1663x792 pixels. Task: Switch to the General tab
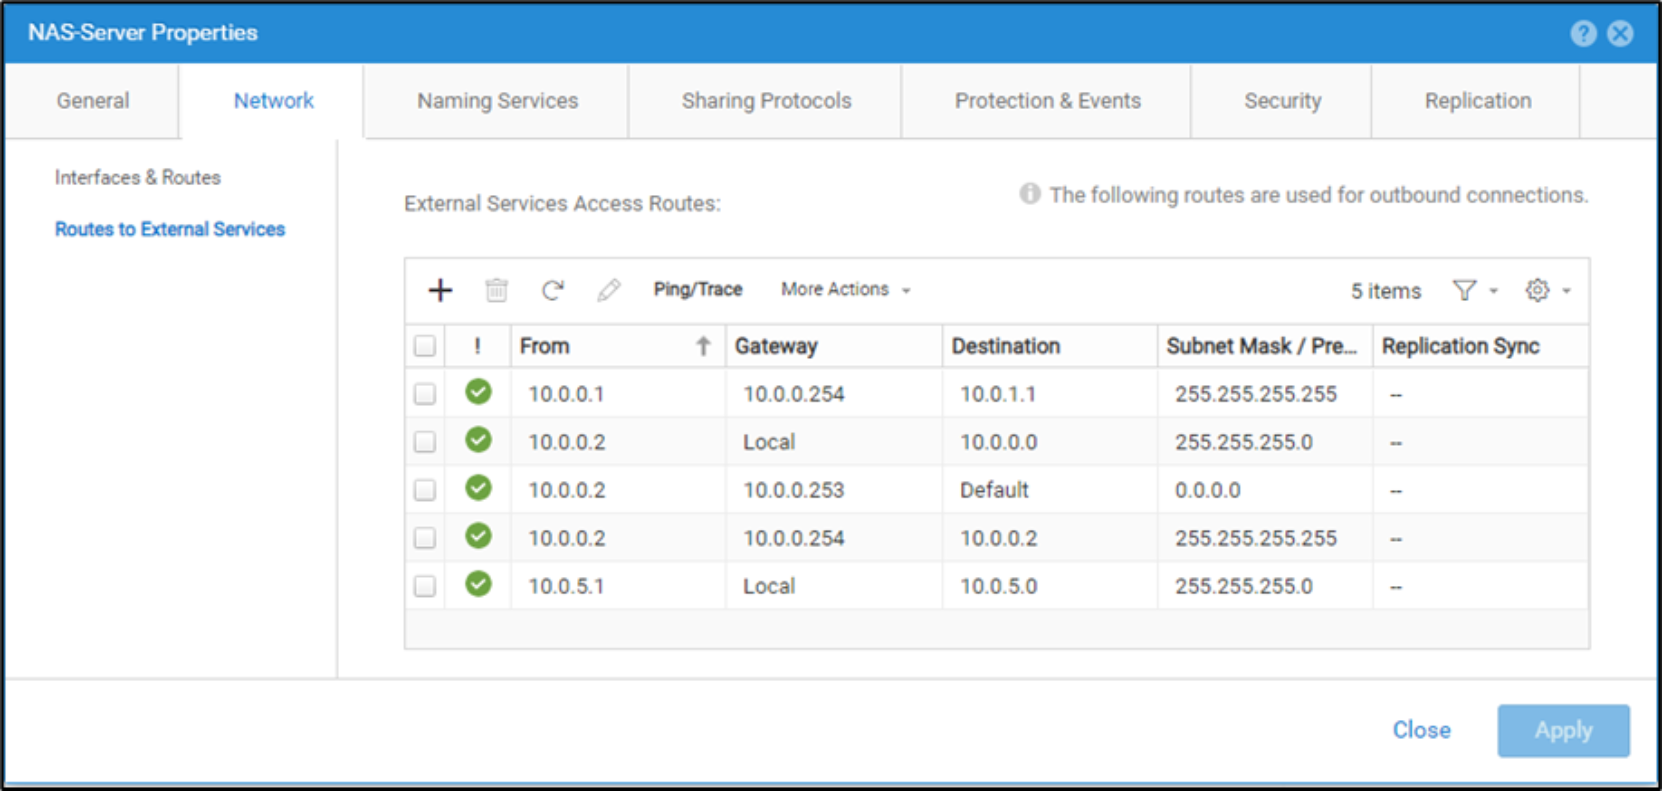[x=93, y=101]
